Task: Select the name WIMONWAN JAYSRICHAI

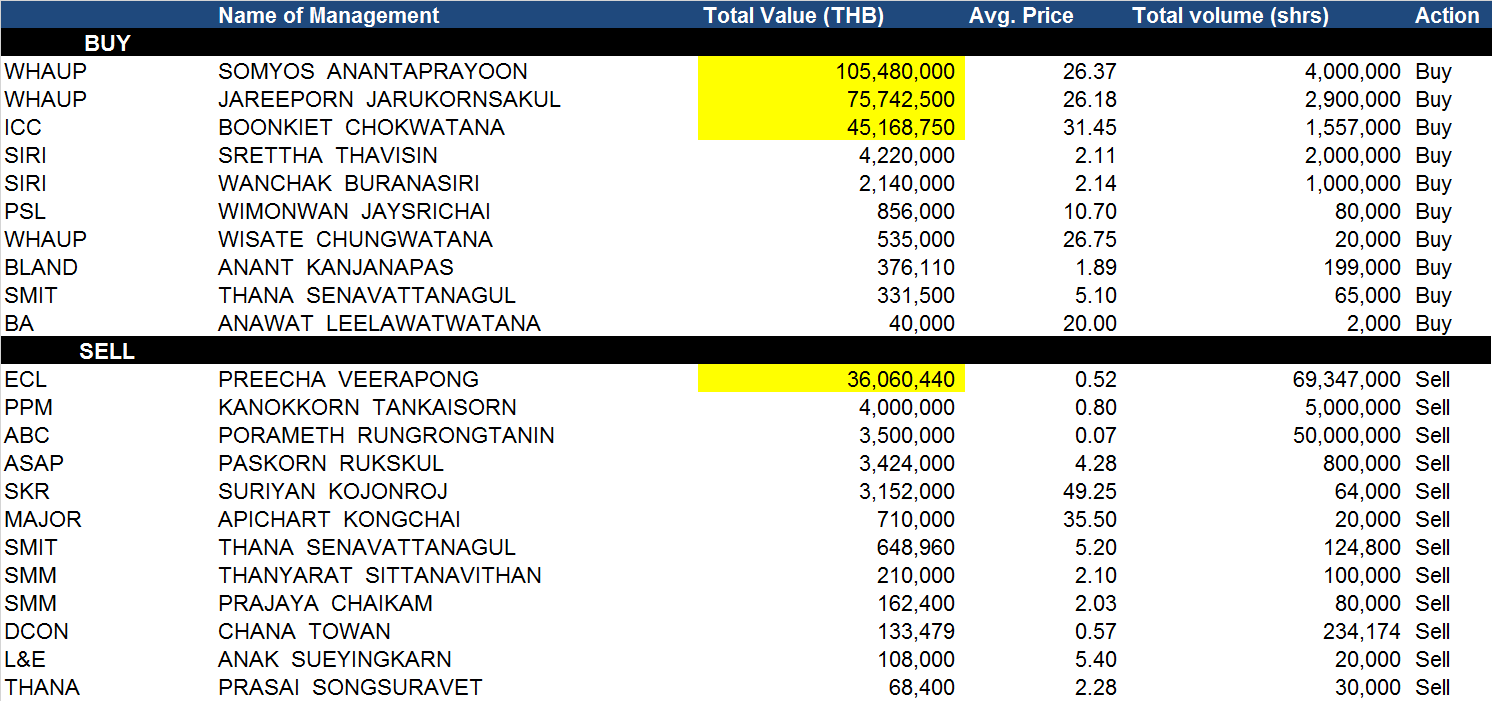Action: click(354, 211)
